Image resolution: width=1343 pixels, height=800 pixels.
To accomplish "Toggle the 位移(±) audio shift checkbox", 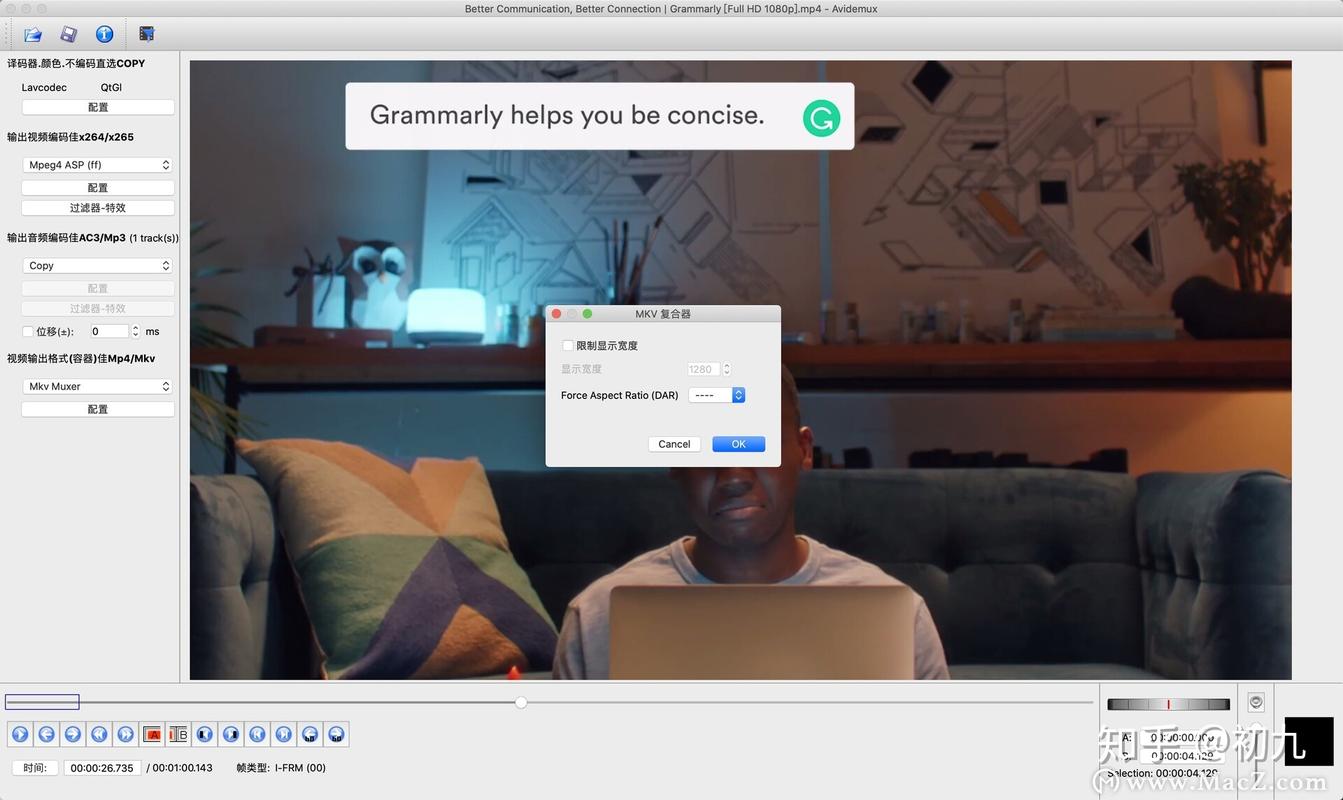I will 27,331.
